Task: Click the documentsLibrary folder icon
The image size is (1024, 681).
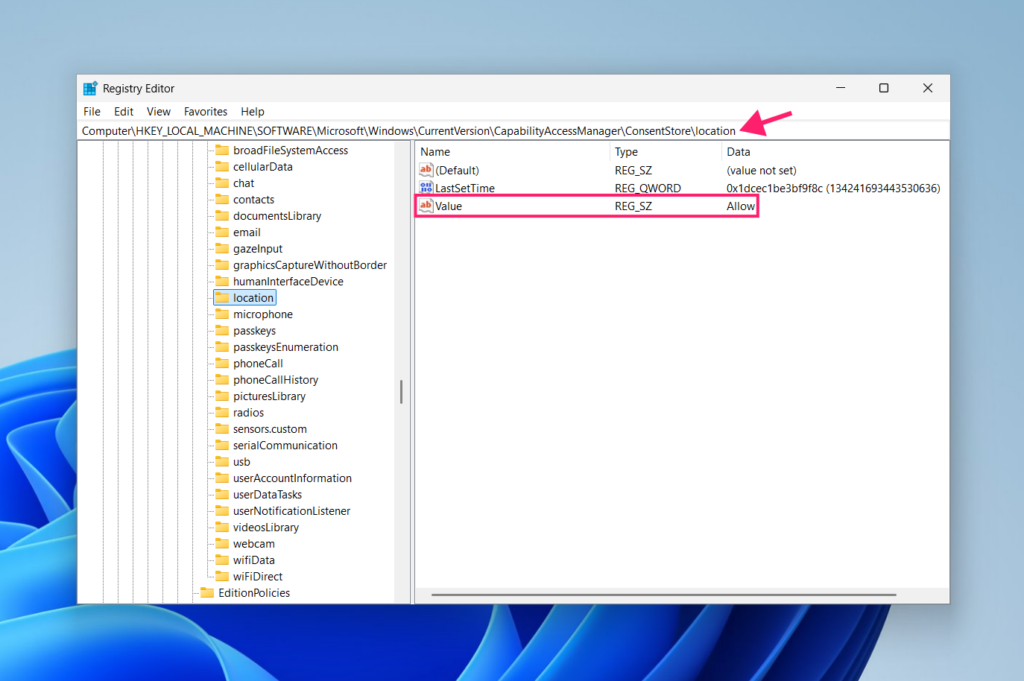Action: click(222, 215)
